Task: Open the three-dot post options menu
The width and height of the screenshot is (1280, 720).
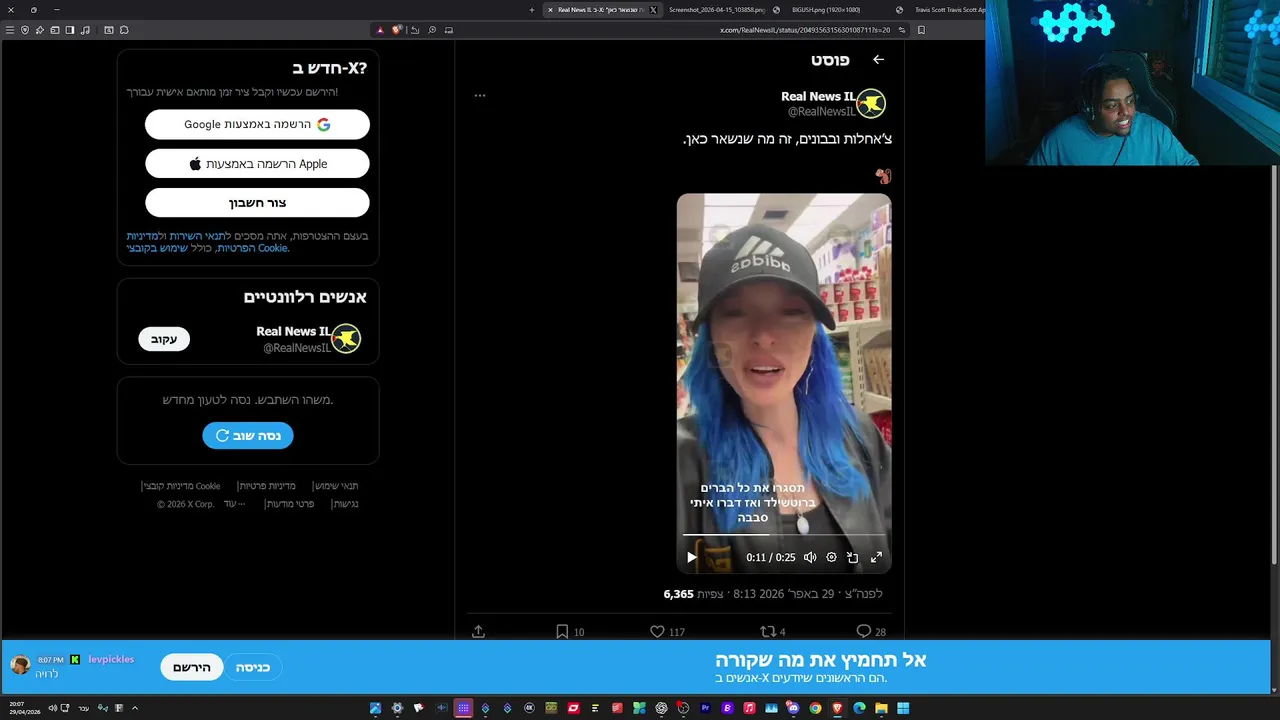Action: [480, 96]
